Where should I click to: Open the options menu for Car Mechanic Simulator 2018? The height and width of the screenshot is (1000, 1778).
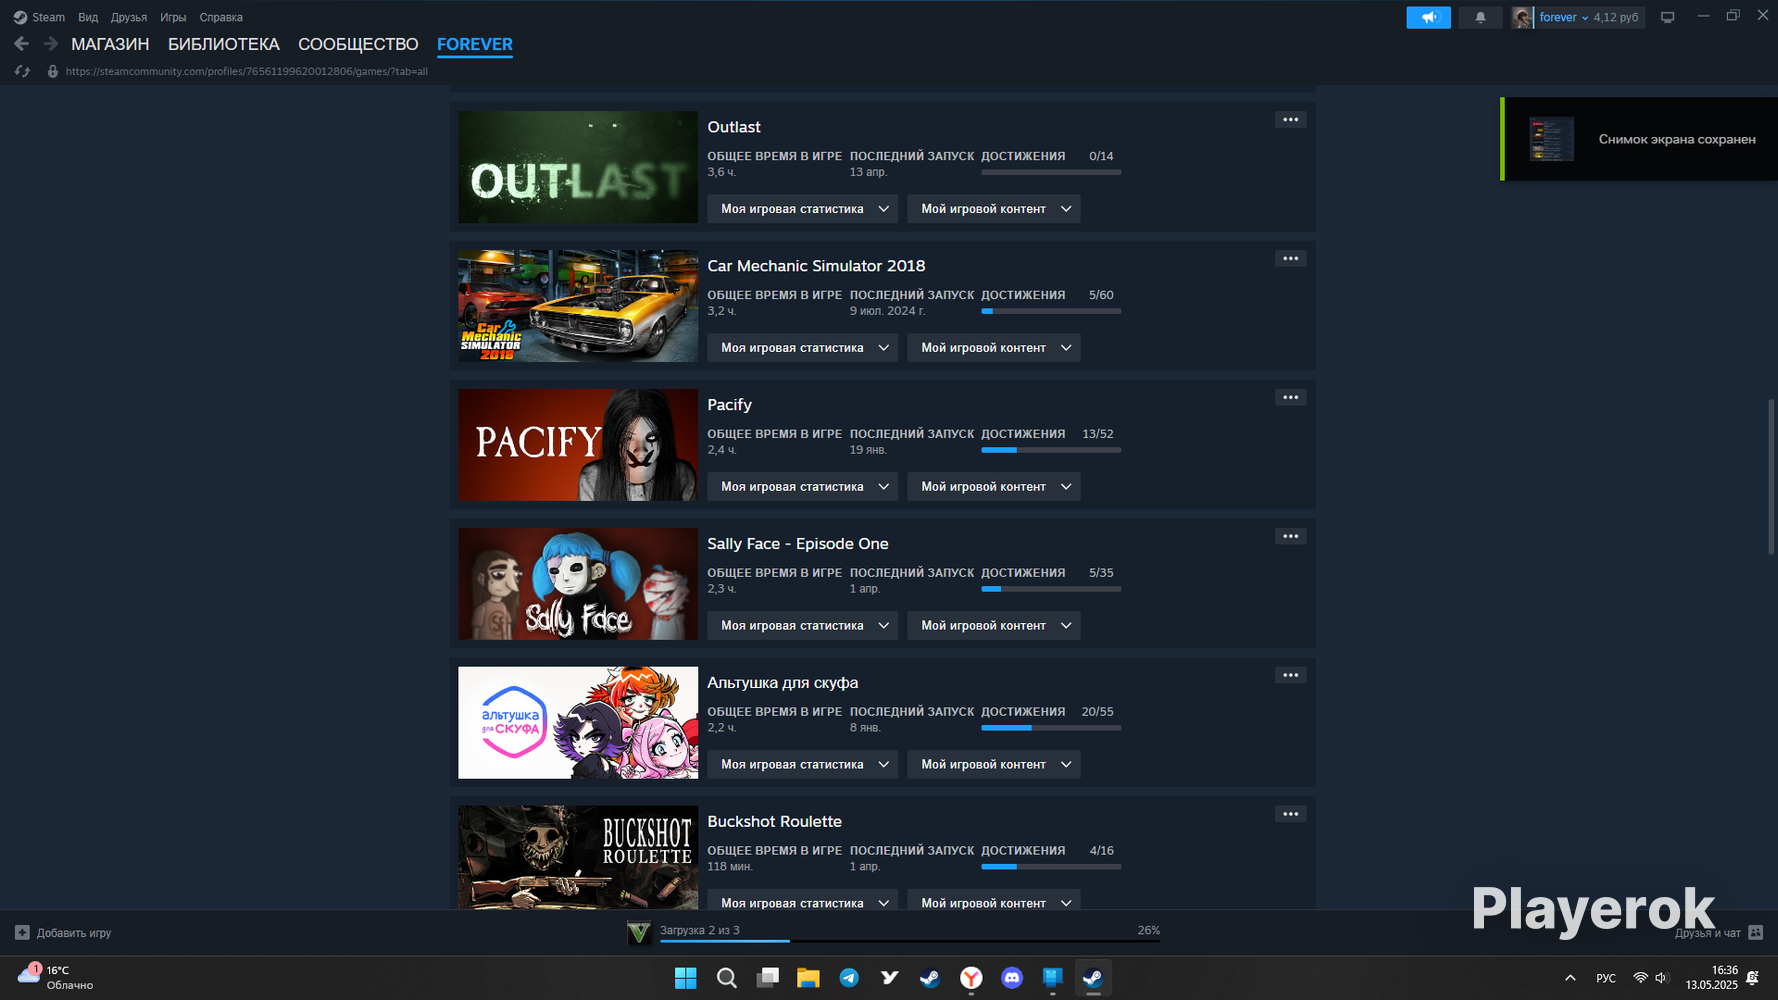coord(1291,259)
